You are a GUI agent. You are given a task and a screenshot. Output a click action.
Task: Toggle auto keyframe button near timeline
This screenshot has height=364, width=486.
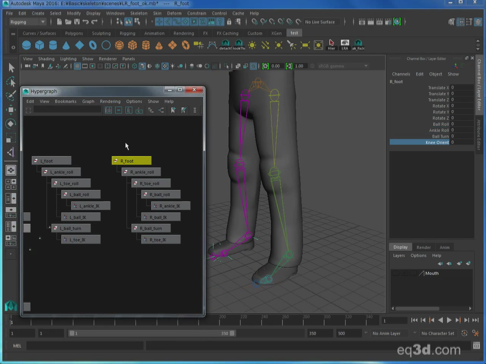(464, 333)
